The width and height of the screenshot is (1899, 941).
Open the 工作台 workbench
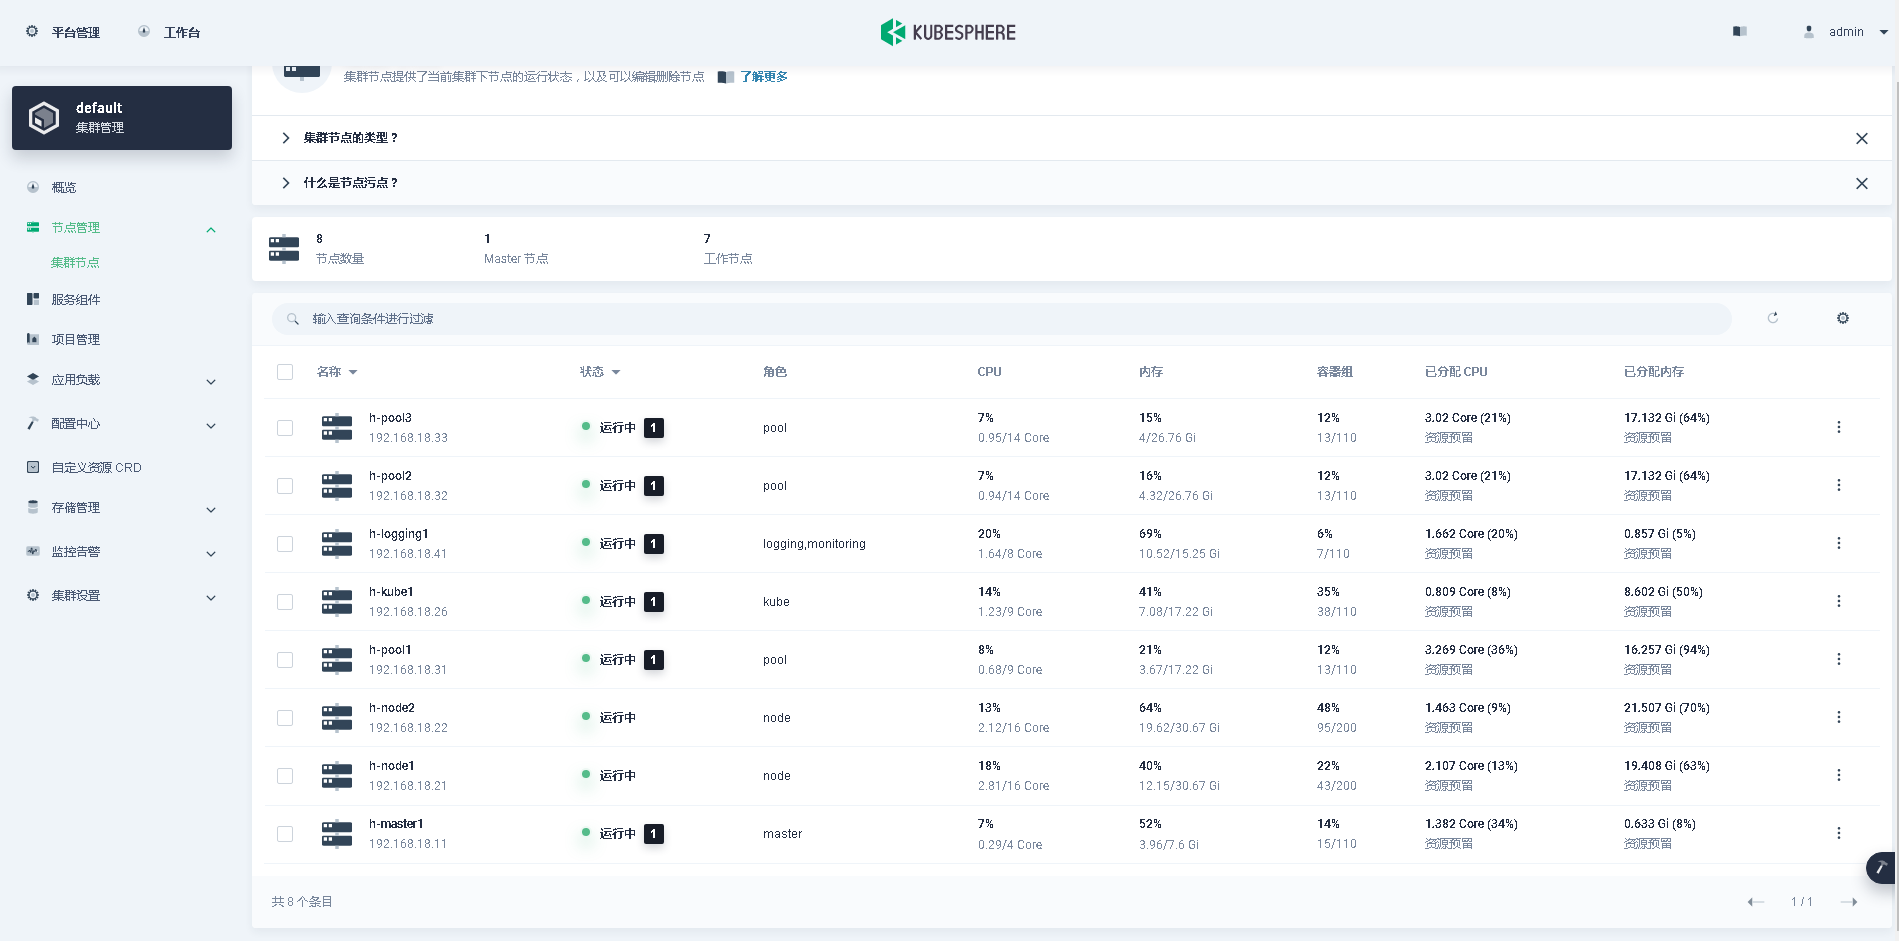pyautogui.click(x=169, y=32)
